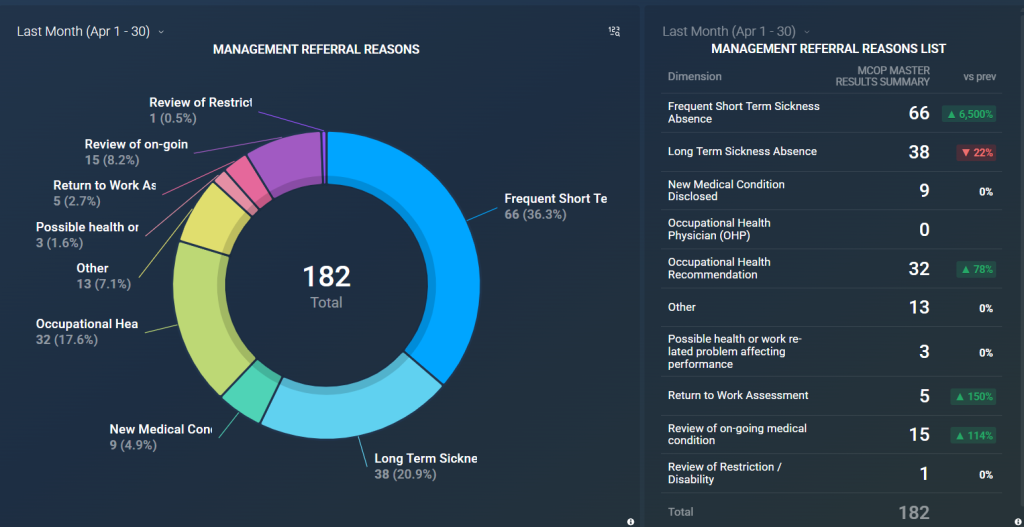This screenshot has height=527, width=1024.
Task: Click the '38 (20.9%)' chart value
Action: (x=405, y=475)
